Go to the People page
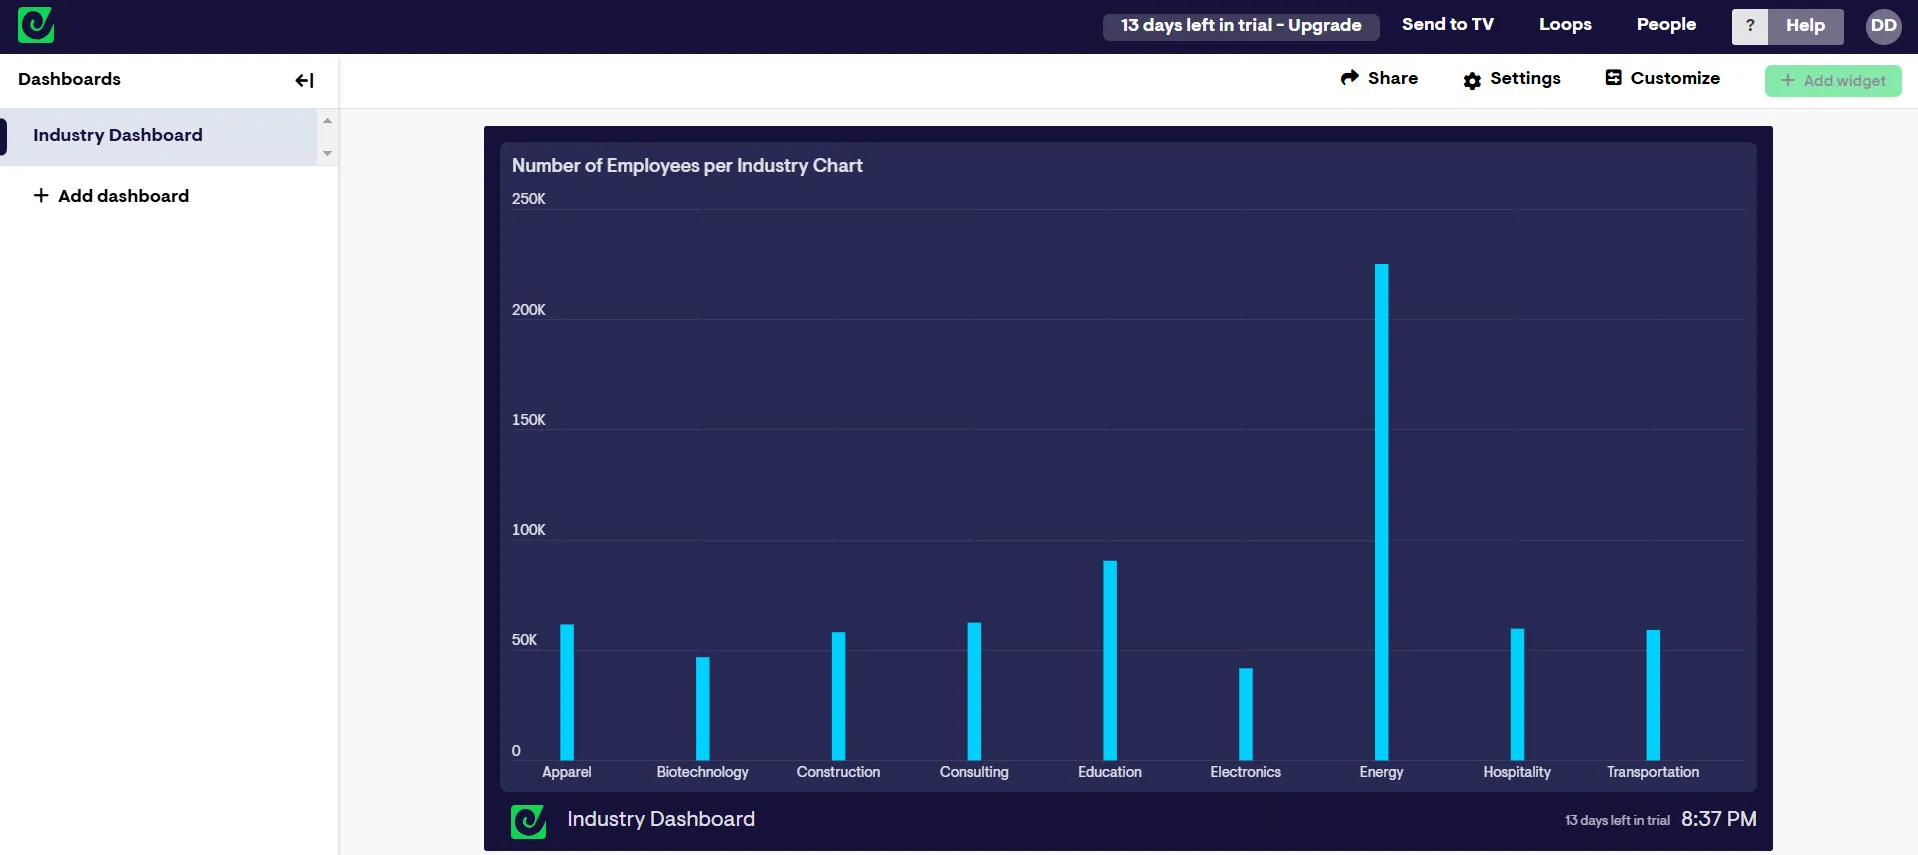This screenshot has width=1918, height=855. [x=1665, y=25]
